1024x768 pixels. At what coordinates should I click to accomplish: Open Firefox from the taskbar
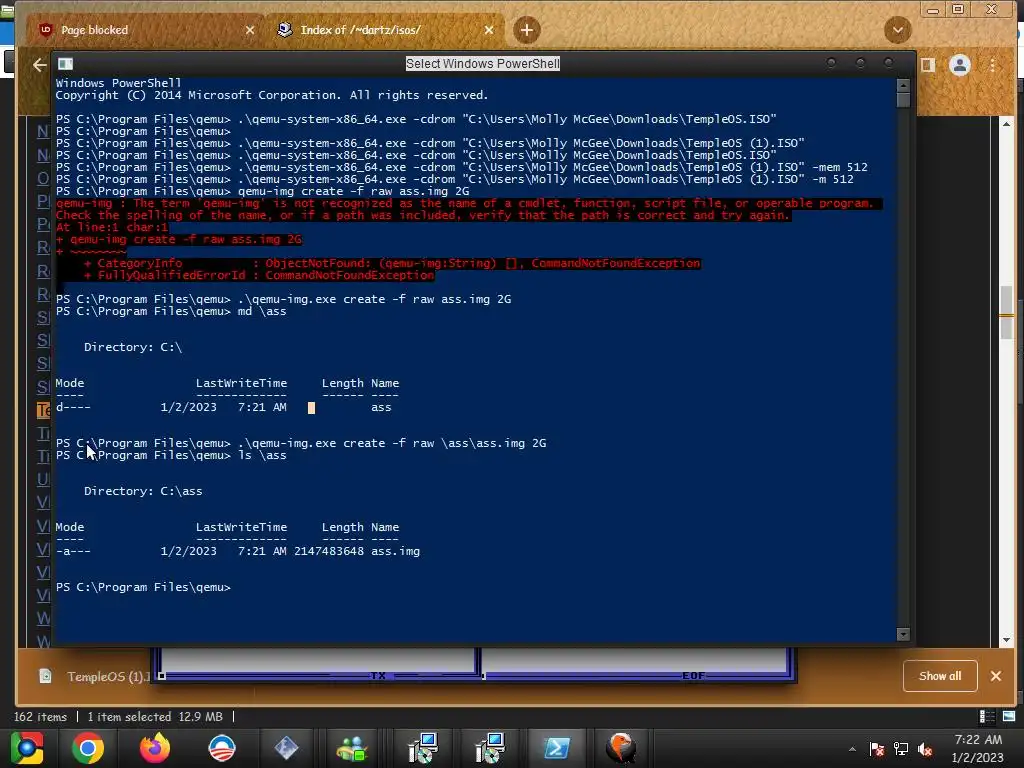(155, 748)
